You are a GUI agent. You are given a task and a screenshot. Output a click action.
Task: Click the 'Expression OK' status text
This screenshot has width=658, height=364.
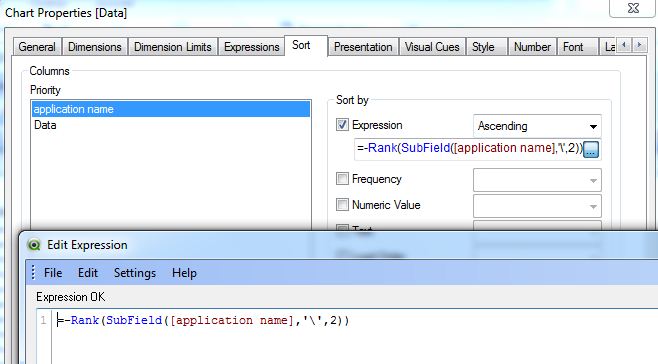[70, 297]
